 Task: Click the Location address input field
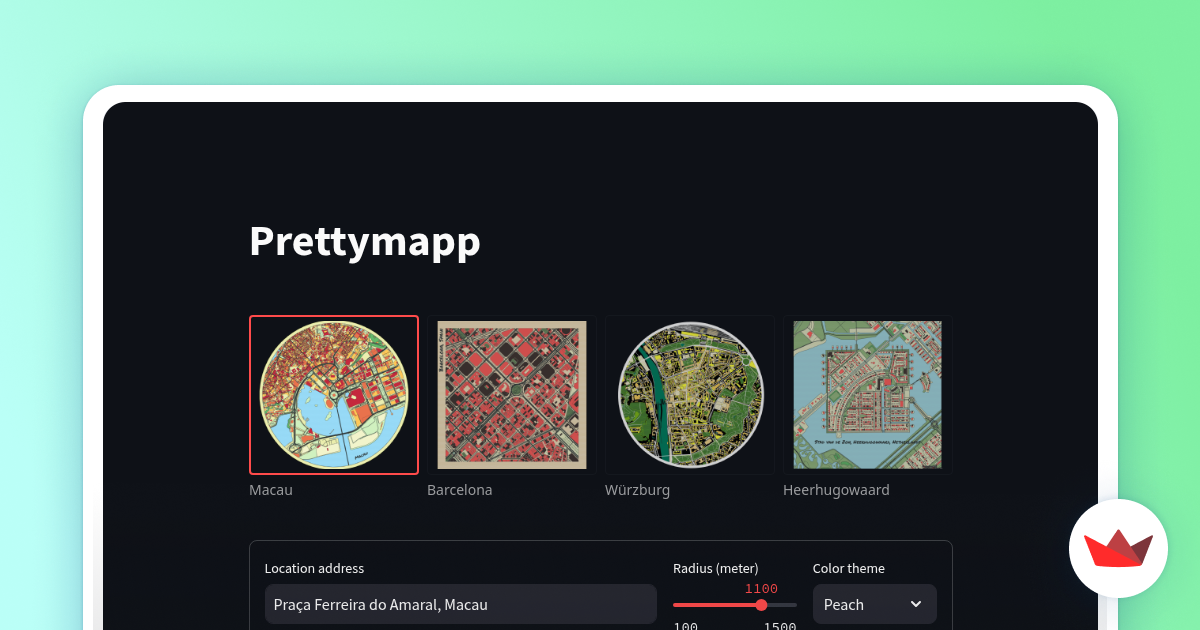click(461, 604)
